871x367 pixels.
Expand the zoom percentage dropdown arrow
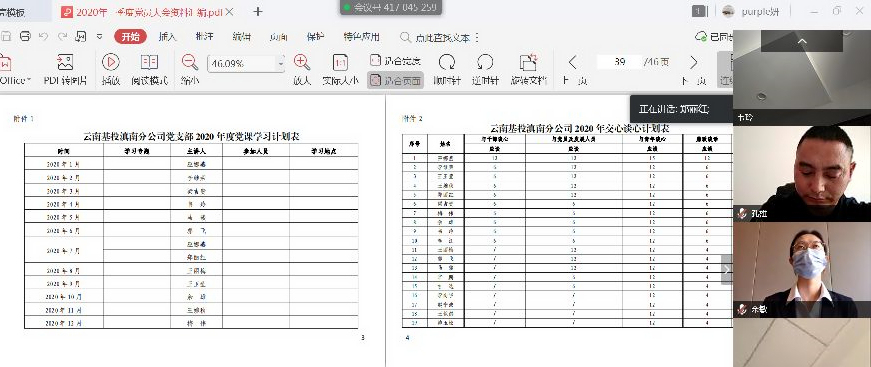pos(281,64)
